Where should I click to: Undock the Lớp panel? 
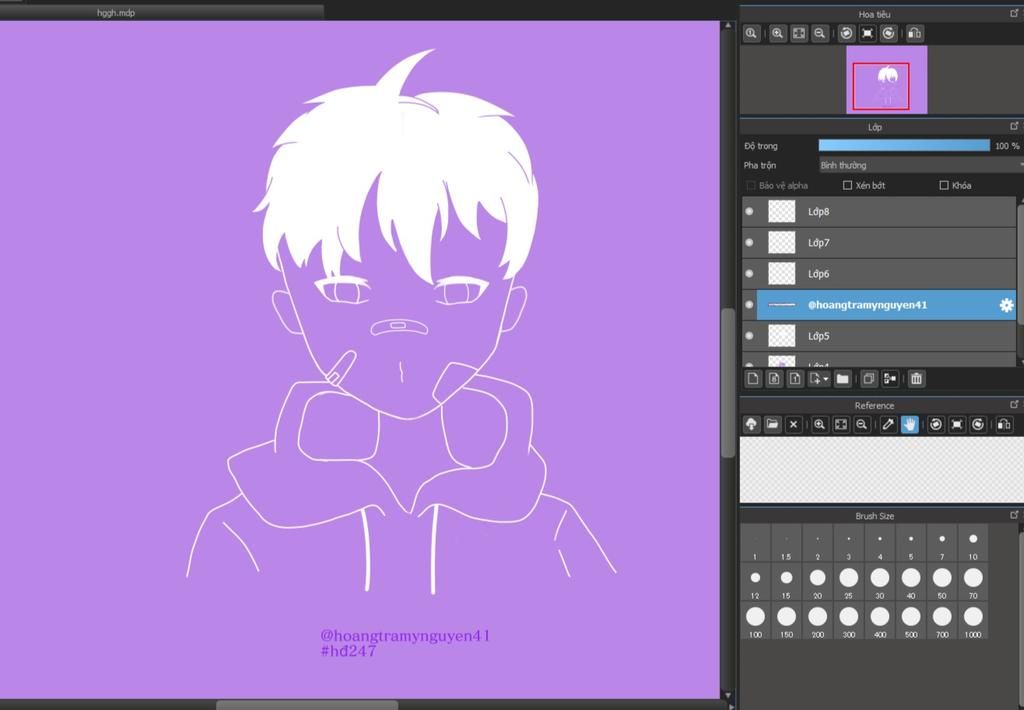coord(1014,126)
